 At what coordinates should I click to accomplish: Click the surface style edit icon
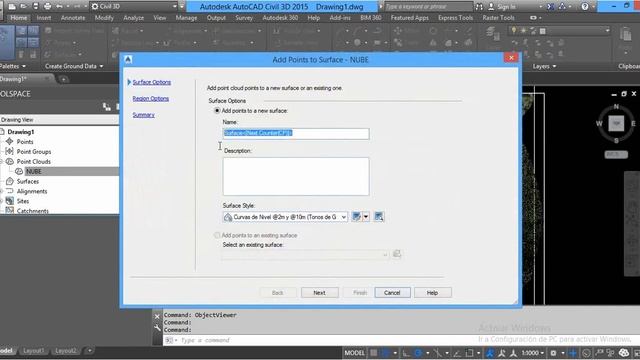pyautogui.click(x=356, y=217)
